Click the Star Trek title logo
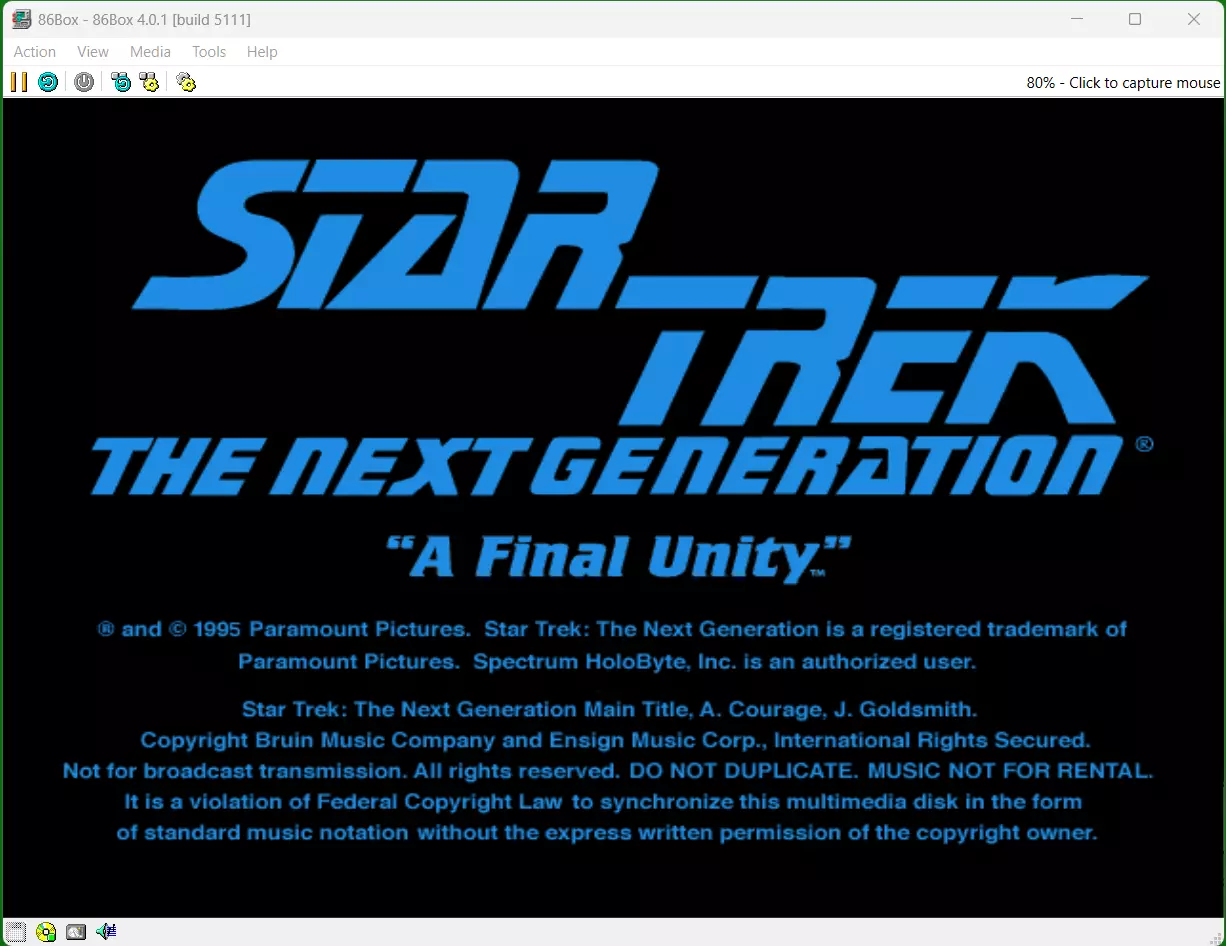 (x=640, y=290)
